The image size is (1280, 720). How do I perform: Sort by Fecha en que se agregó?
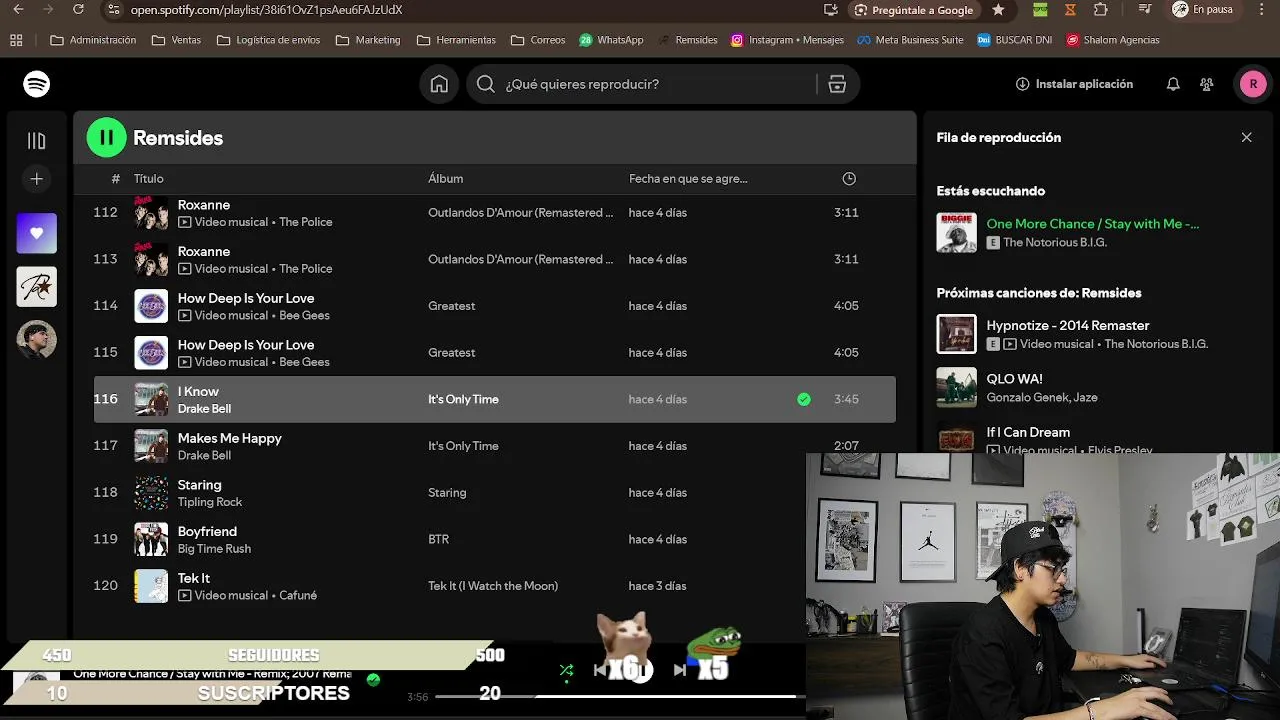688,179
